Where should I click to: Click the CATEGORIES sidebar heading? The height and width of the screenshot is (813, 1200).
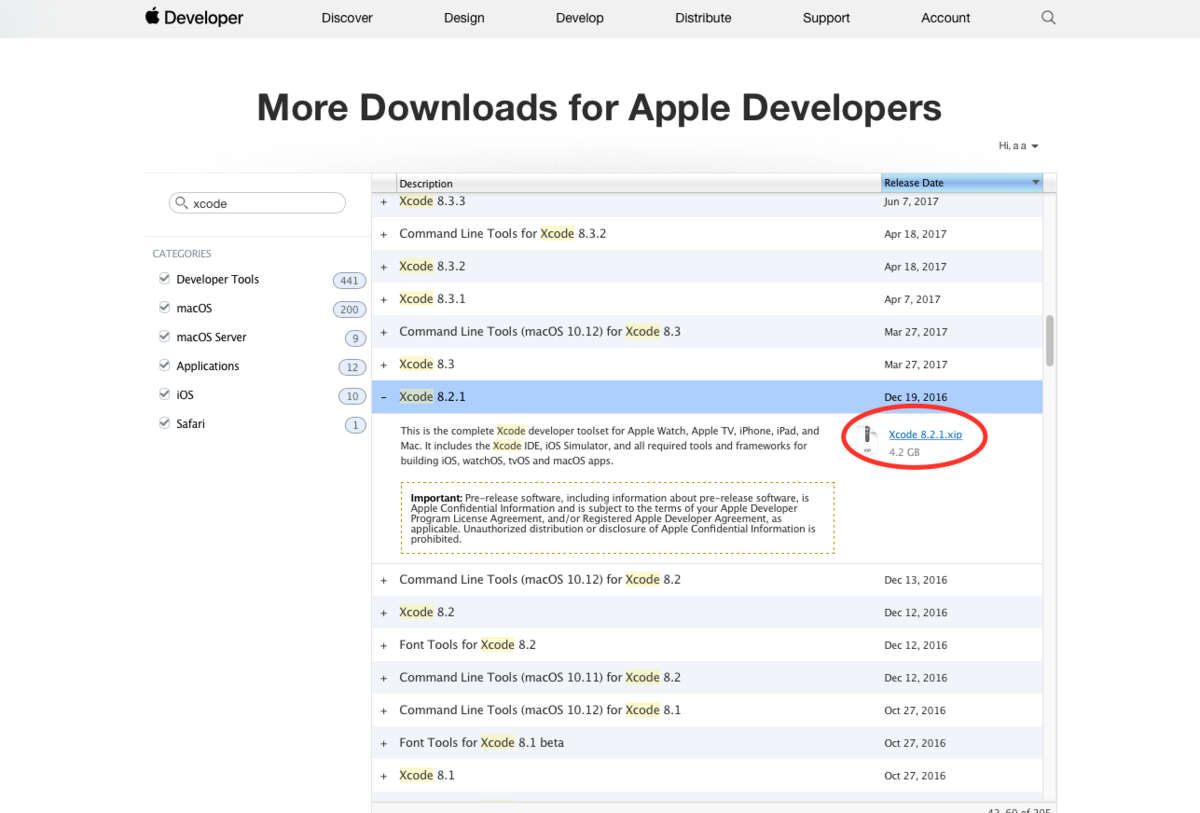[182, 254]
